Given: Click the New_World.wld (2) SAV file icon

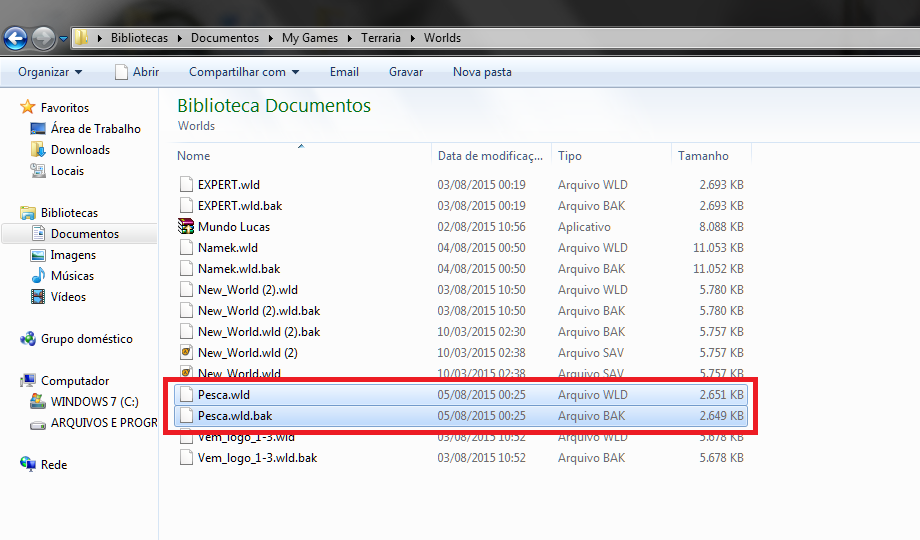Looking at the screenshot, I should click(x=186, y=353).
